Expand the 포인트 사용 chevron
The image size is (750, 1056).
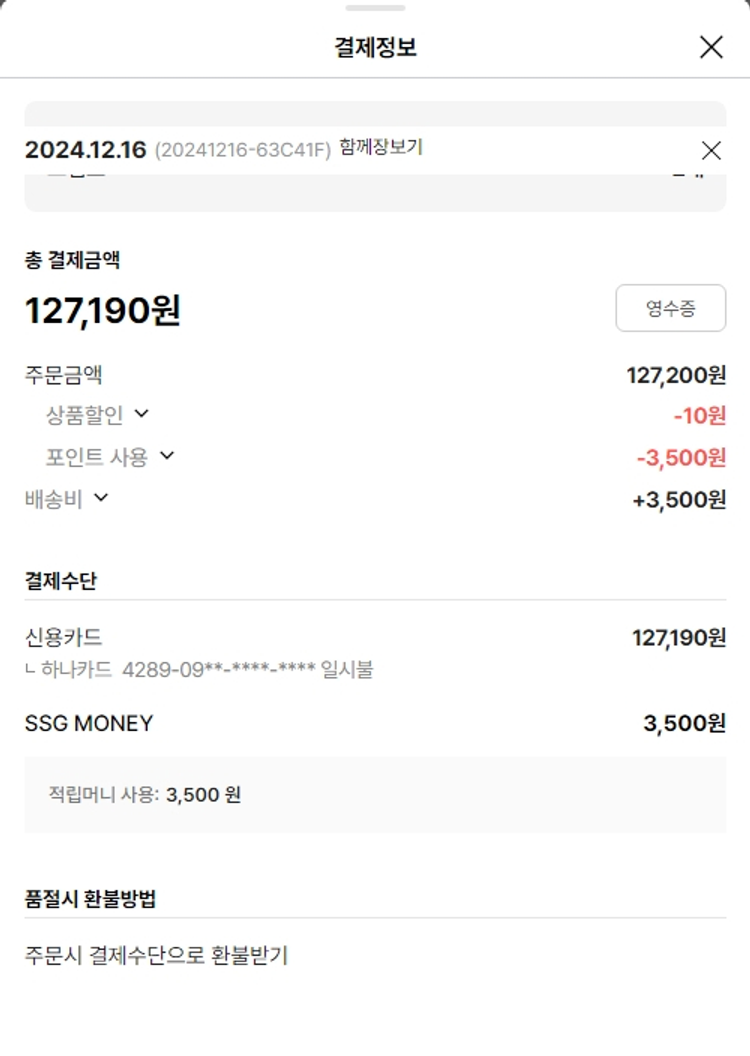tap(167, 456)
